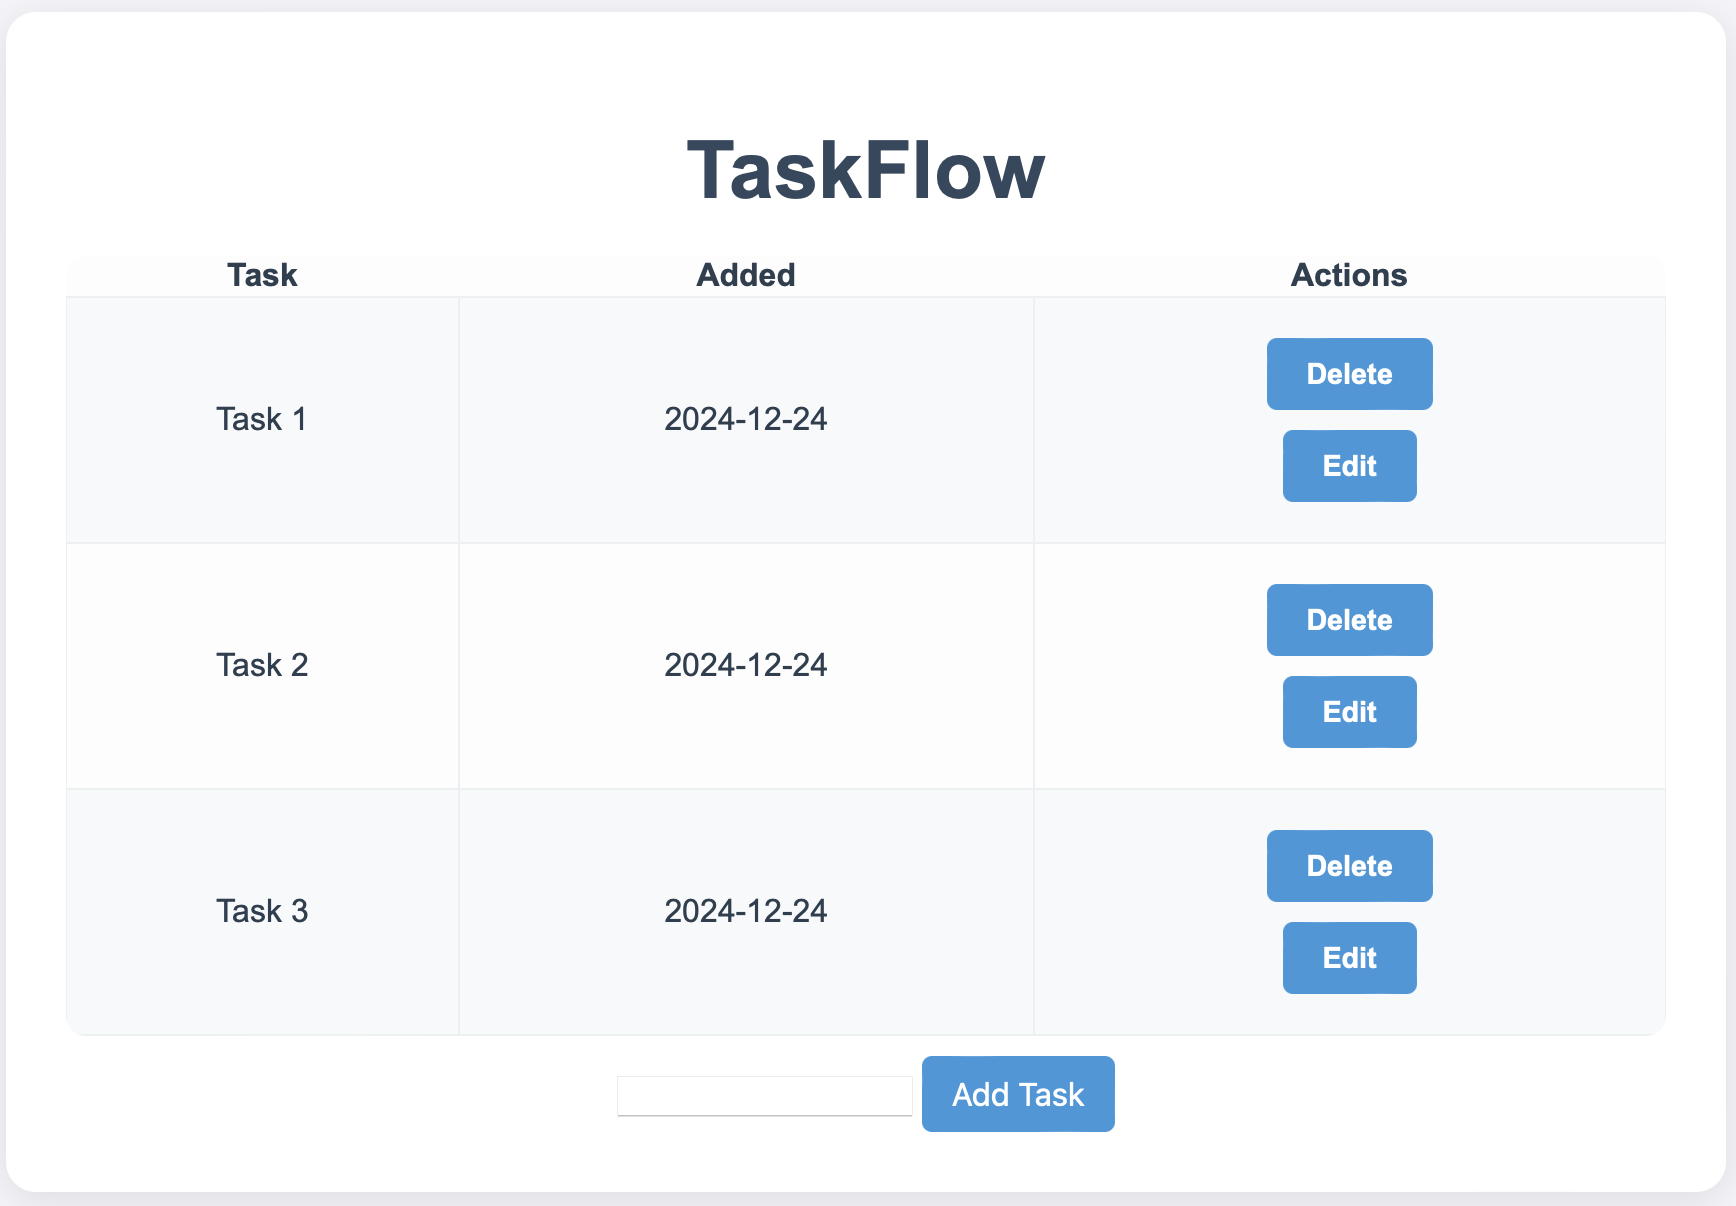Click the Task 1 name cell
The image size is (1736, 1206).
pyautogui.click(x=262, y=419)
